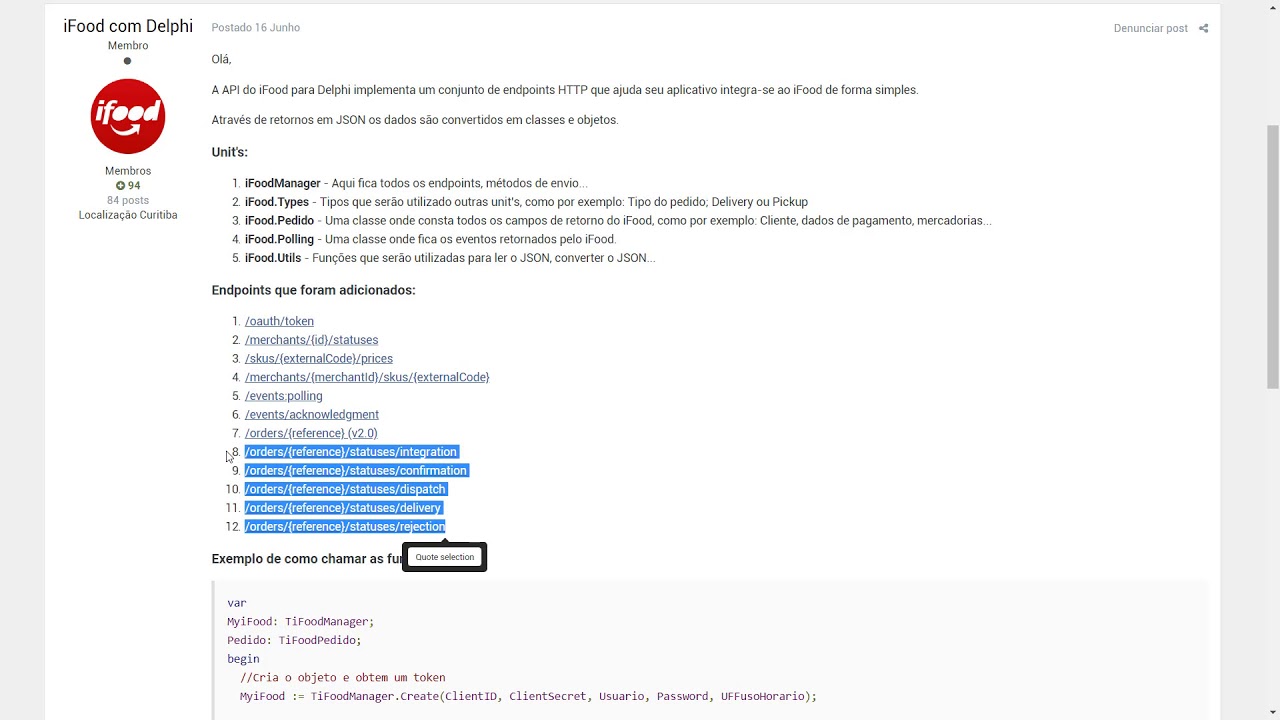The width and height of the screenshot is (1280, 720).
Task: Open the /skus/{externalCode}/prices link
Action: pos(319,359)
